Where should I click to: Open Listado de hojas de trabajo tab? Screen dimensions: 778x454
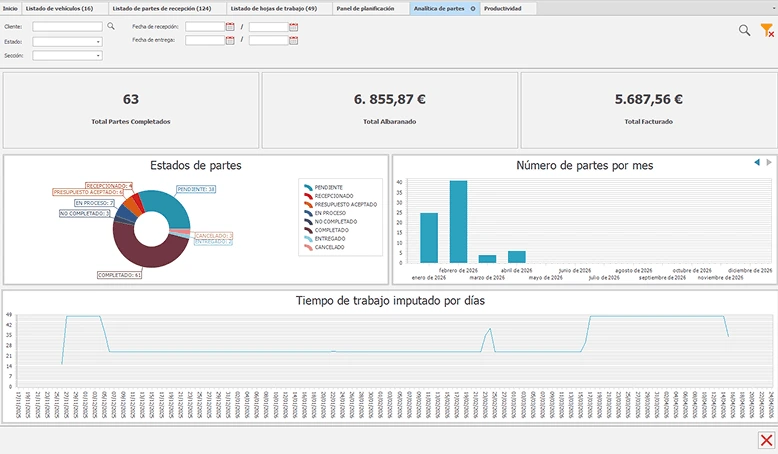[279, 8]
